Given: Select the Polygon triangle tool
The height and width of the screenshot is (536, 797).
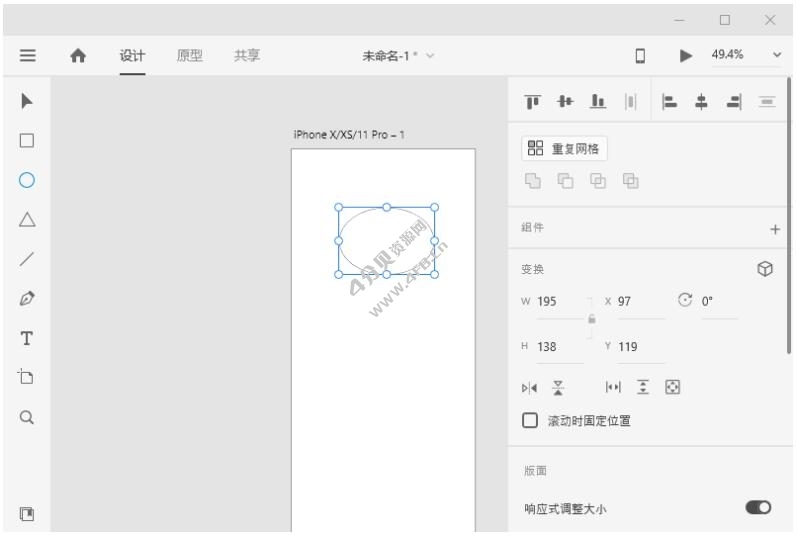Looking at the screenshot, I should tap(27, 219).
